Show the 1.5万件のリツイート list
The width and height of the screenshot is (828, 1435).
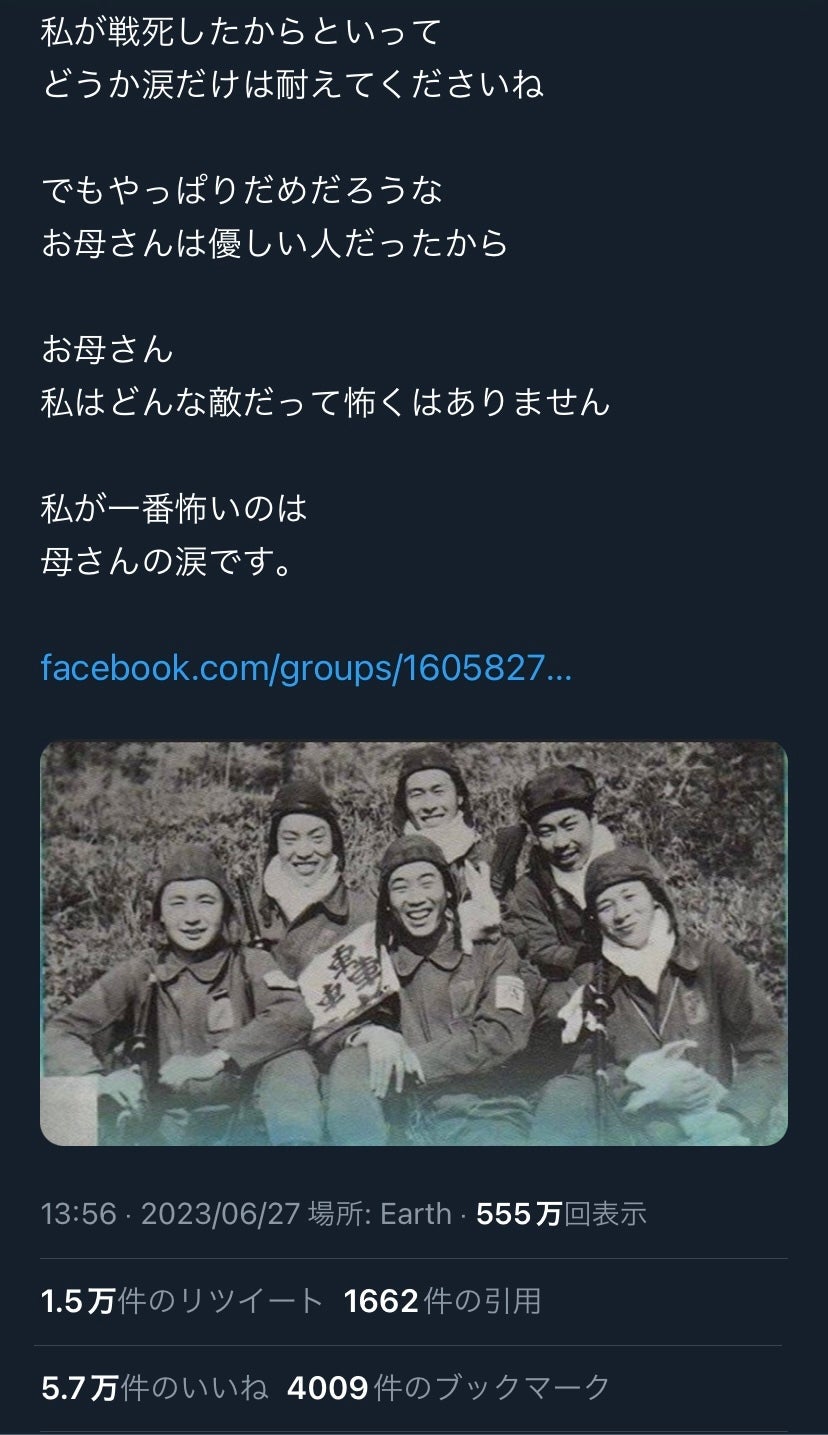(x=182, y=1301)
